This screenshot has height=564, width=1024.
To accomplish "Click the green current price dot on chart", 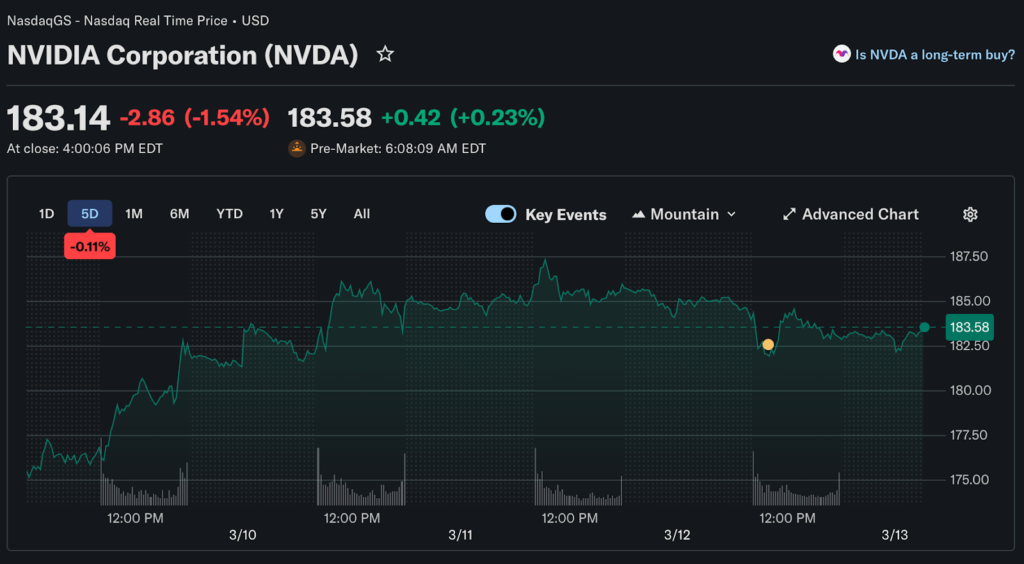I will pos(924,327).
